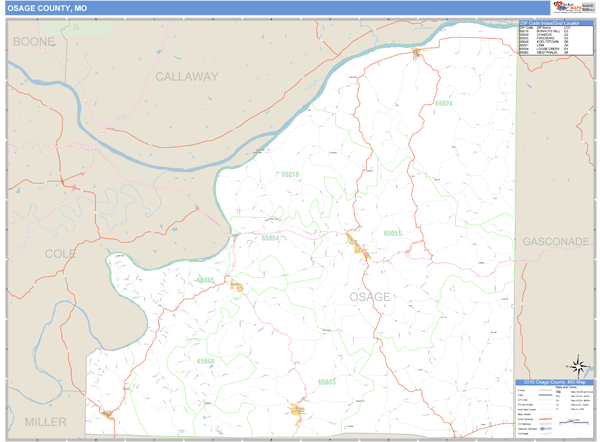Screen dimensions: 600x442
Task: Click the 2016 Osage County, MO Map legend title
Action: (x=555, y=381)
